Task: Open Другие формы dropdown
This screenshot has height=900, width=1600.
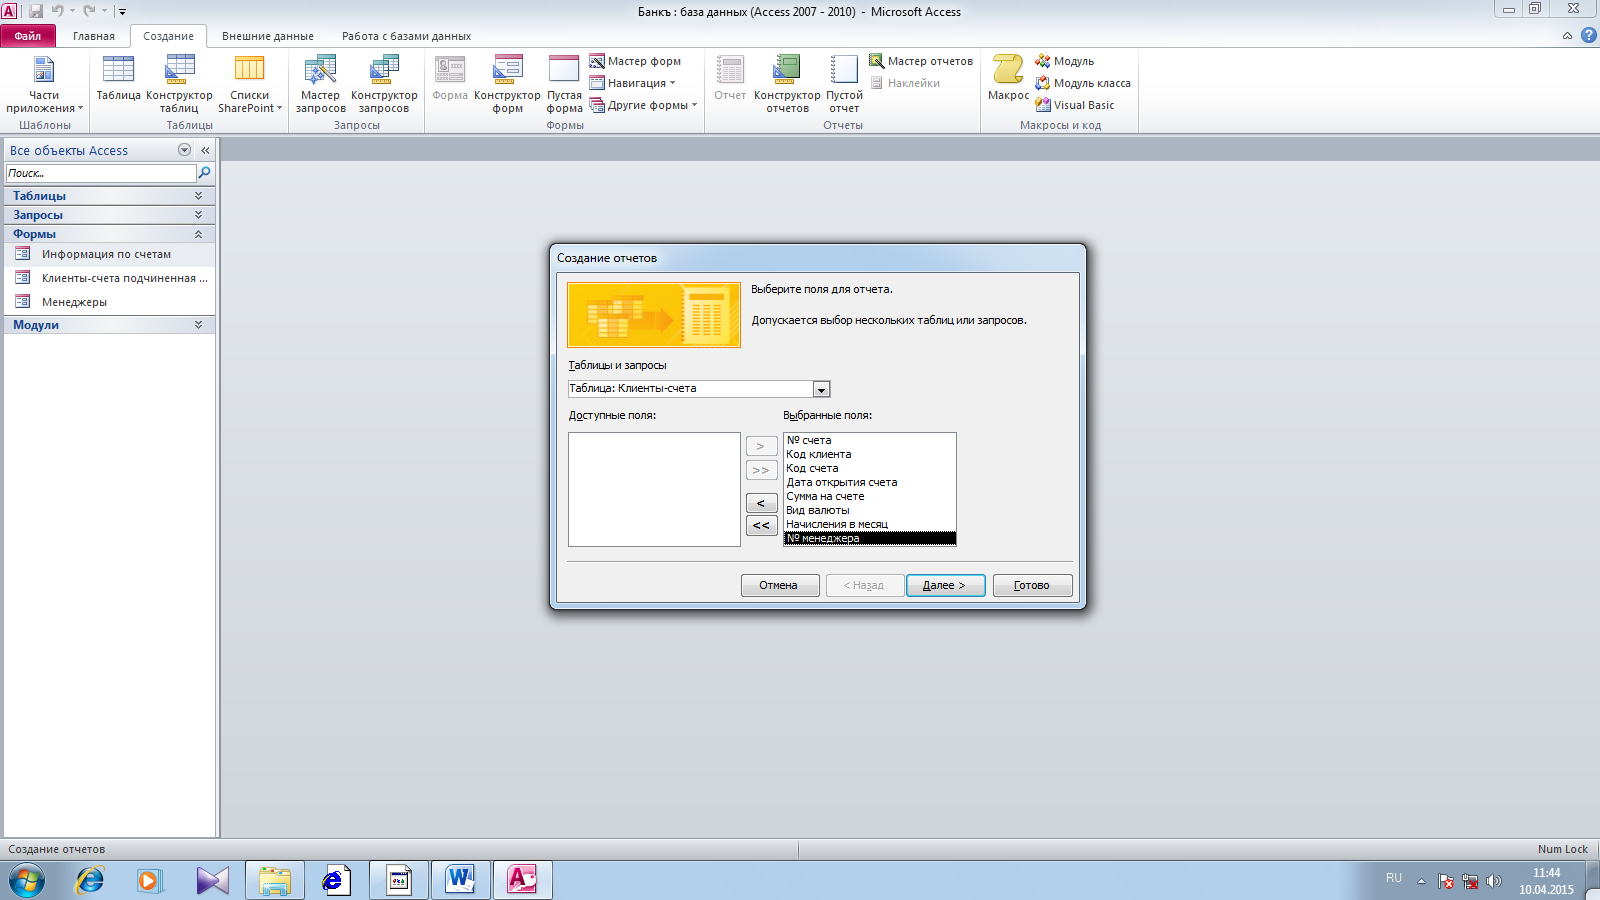Action: tap(643, 105)
